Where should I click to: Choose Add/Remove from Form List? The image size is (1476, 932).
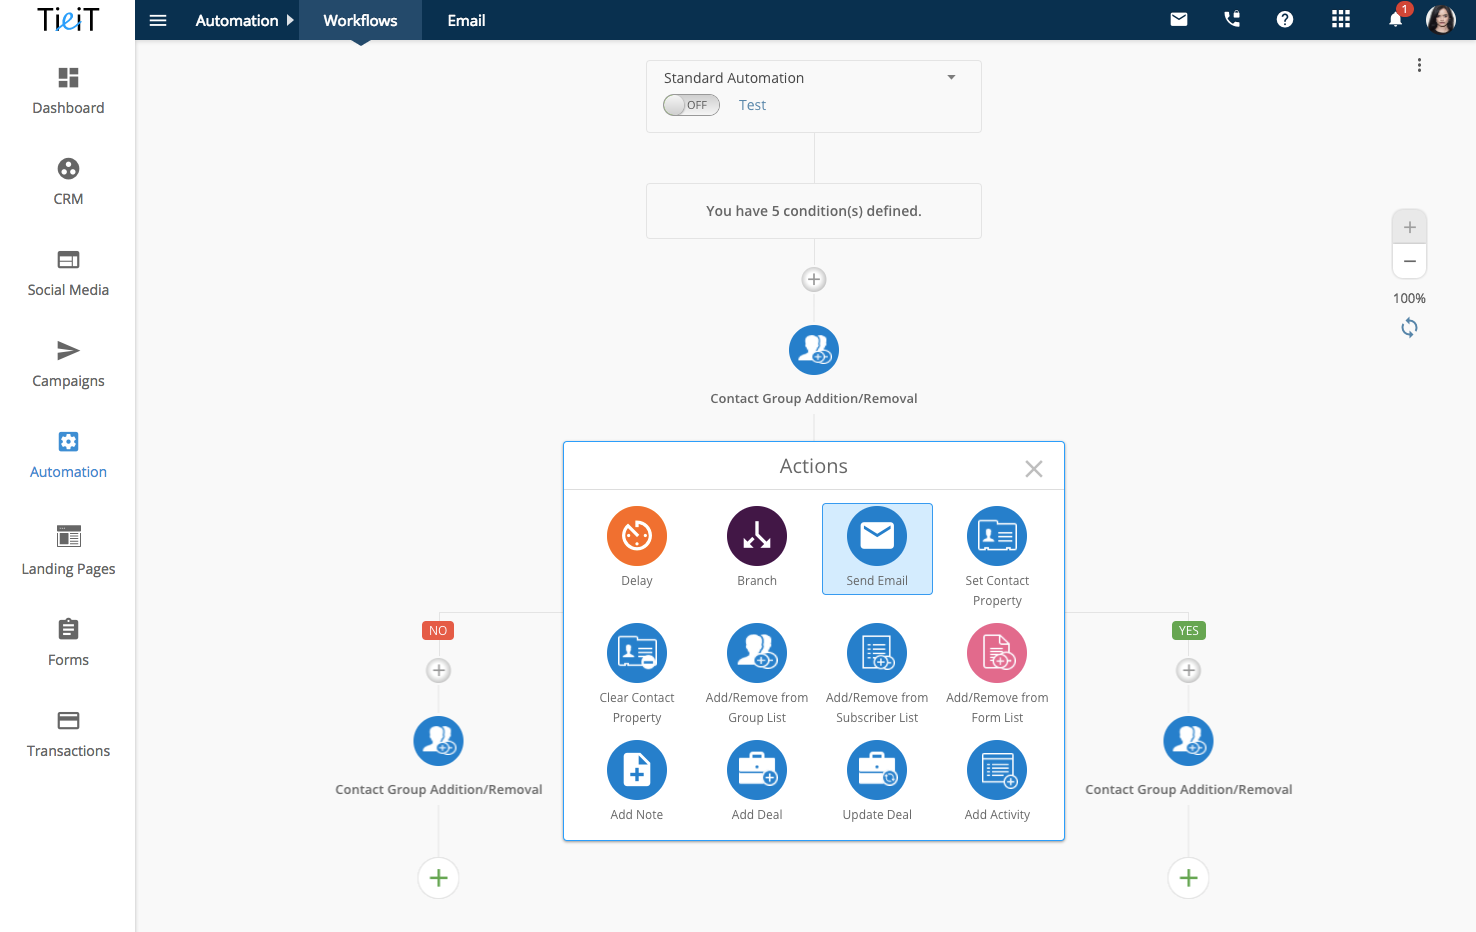[996, 654]
